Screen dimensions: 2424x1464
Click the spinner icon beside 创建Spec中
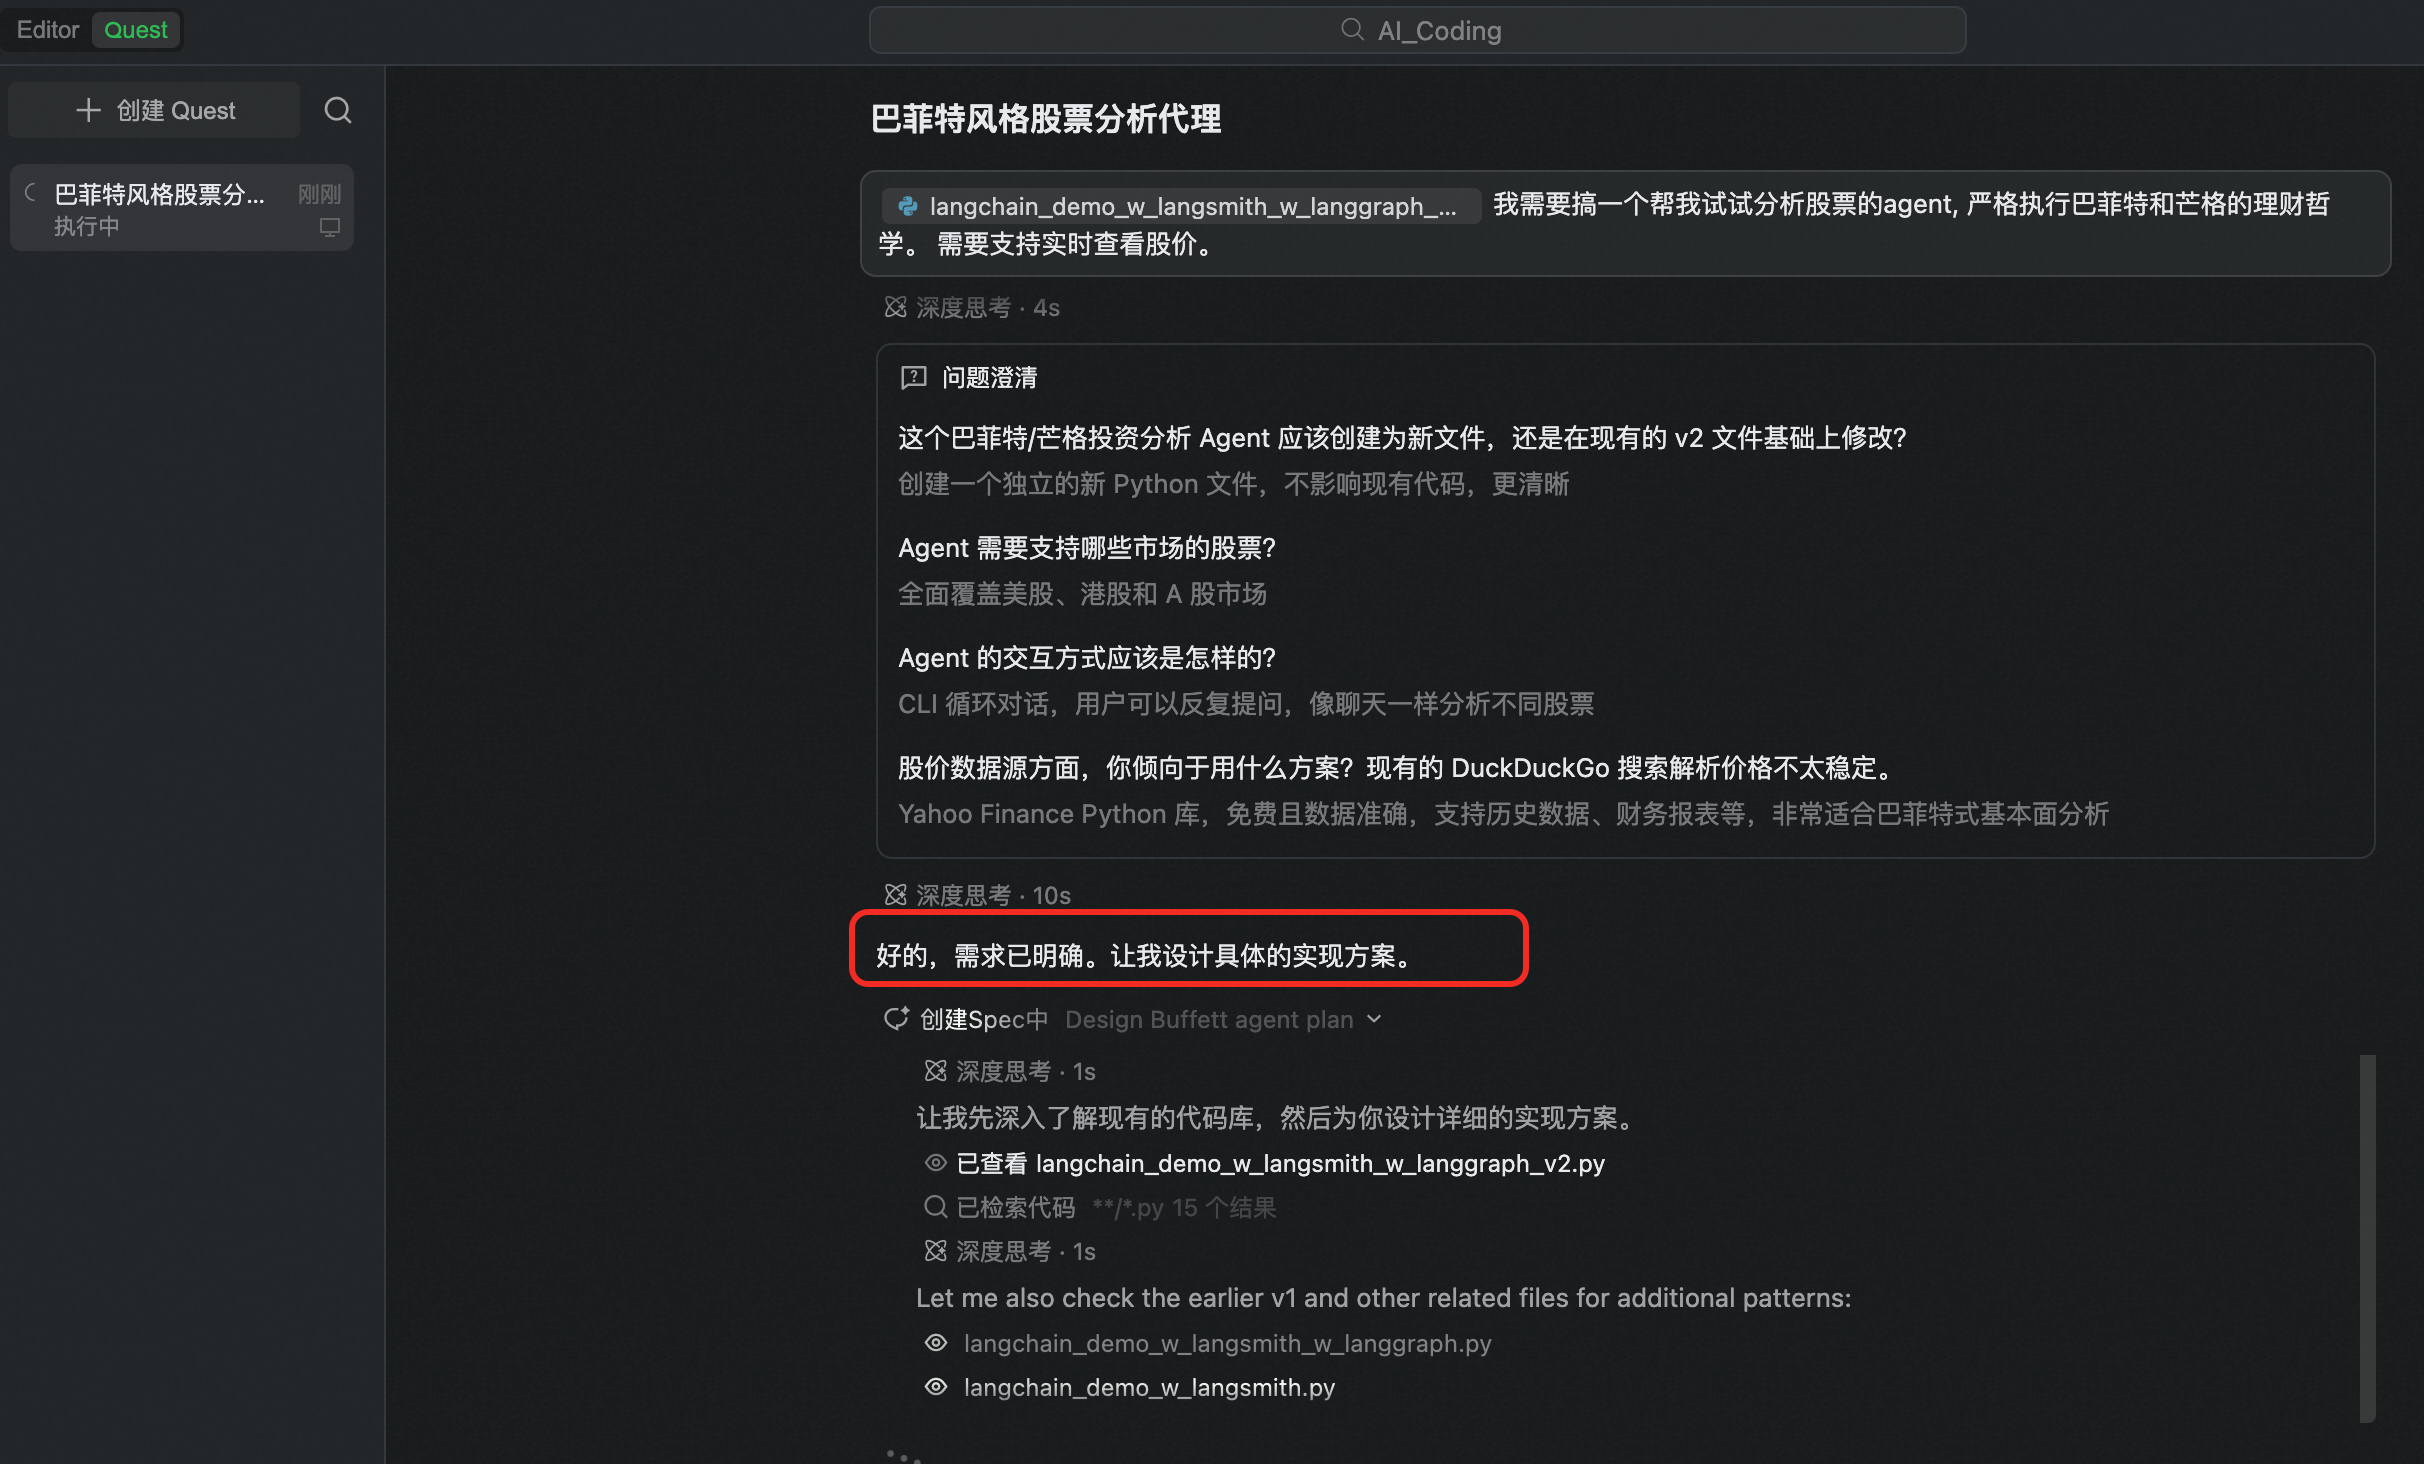point(895,1019)
